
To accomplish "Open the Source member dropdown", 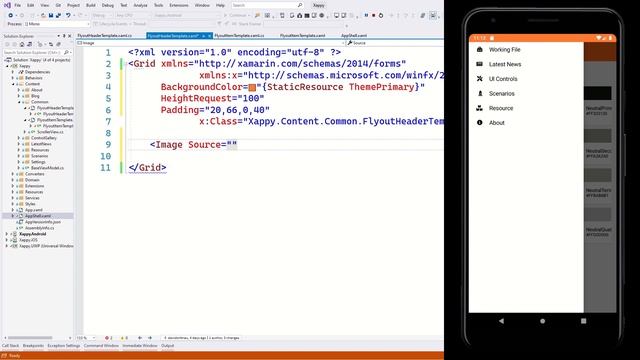I will pos(394,43).
